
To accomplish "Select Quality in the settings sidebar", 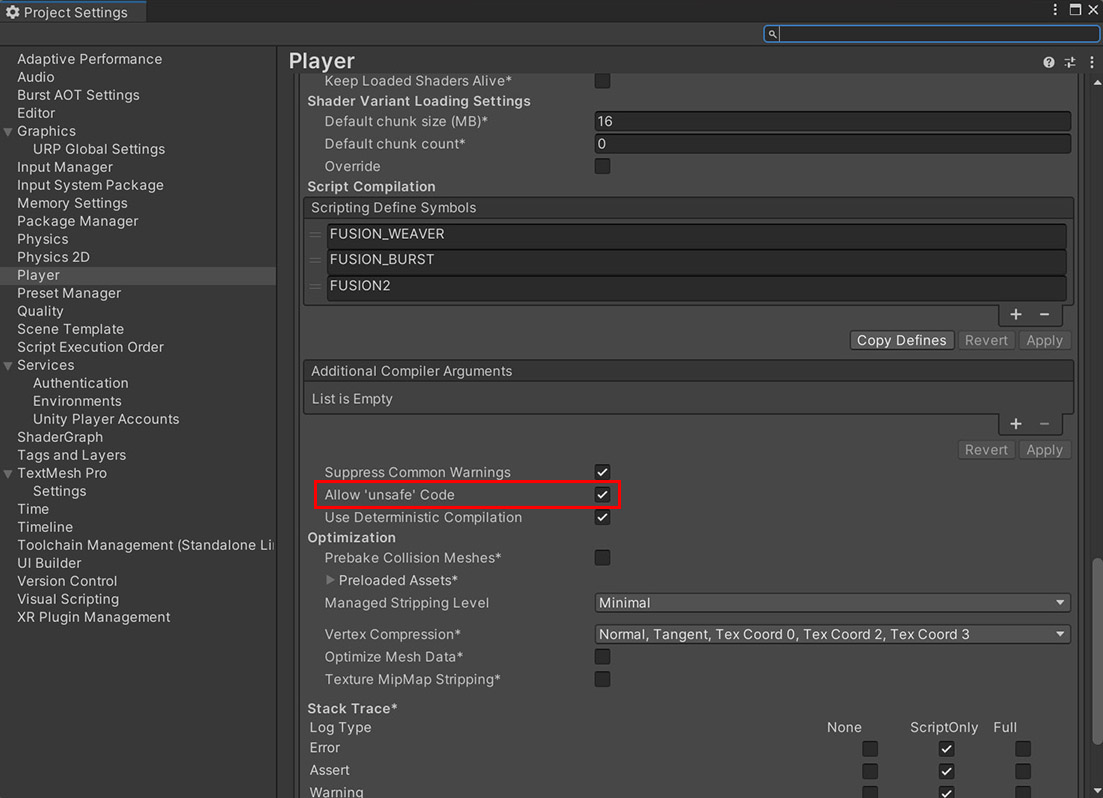I will coord(40,311).
